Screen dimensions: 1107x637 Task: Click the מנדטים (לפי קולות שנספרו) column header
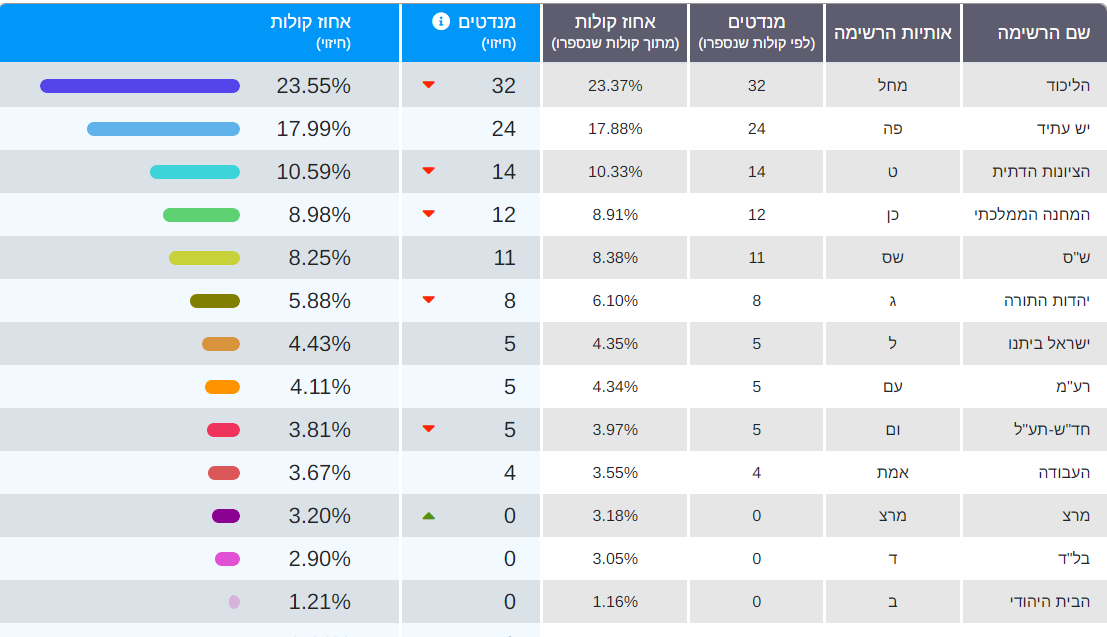(x=756, y=33)
